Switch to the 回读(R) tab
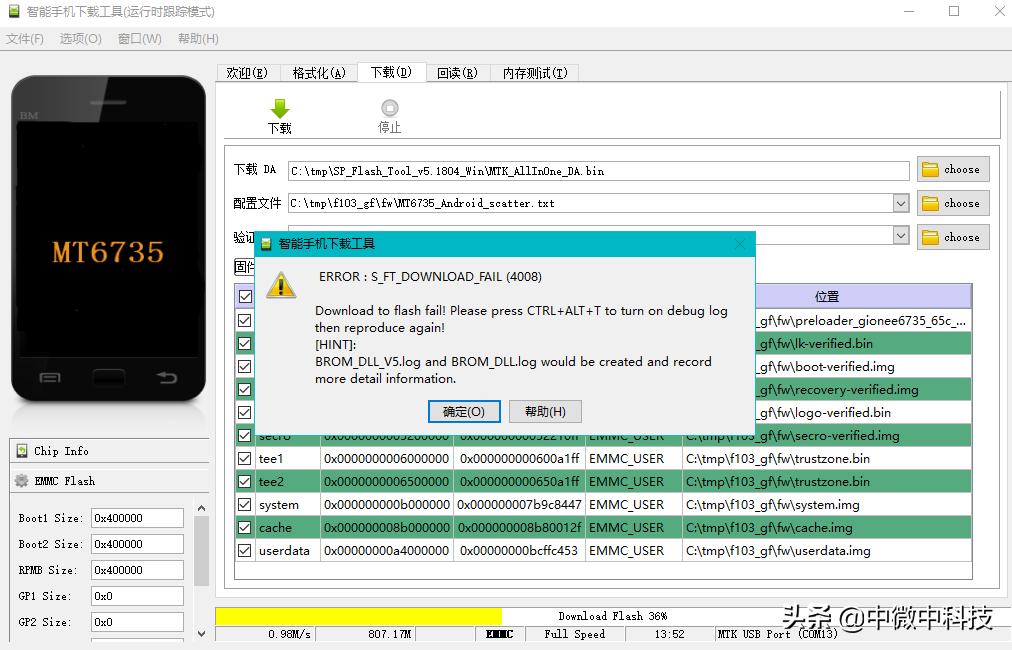 (457, 73)
